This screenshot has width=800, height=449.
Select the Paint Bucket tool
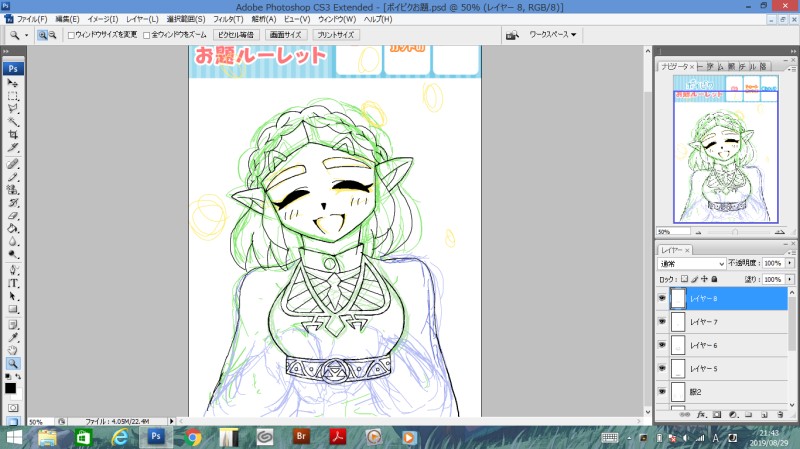[x=13, y=229]
